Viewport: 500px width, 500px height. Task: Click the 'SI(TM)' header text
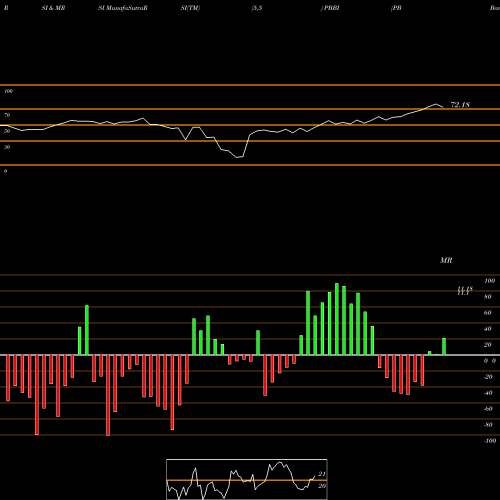[190, 8]
